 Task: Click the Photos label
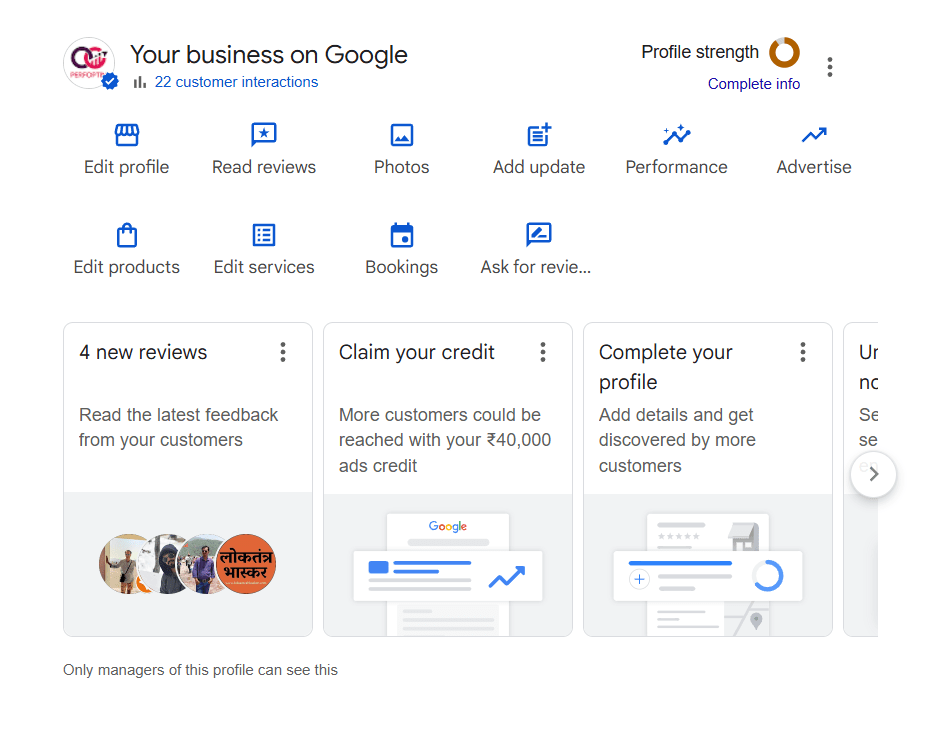402,167
